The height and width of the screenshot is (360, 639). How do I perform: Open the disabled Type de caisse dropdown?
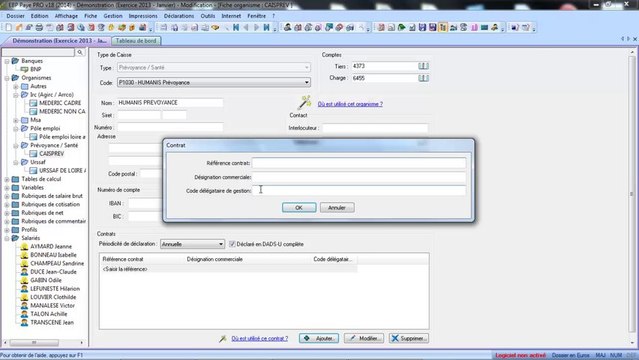coord(306,67)
